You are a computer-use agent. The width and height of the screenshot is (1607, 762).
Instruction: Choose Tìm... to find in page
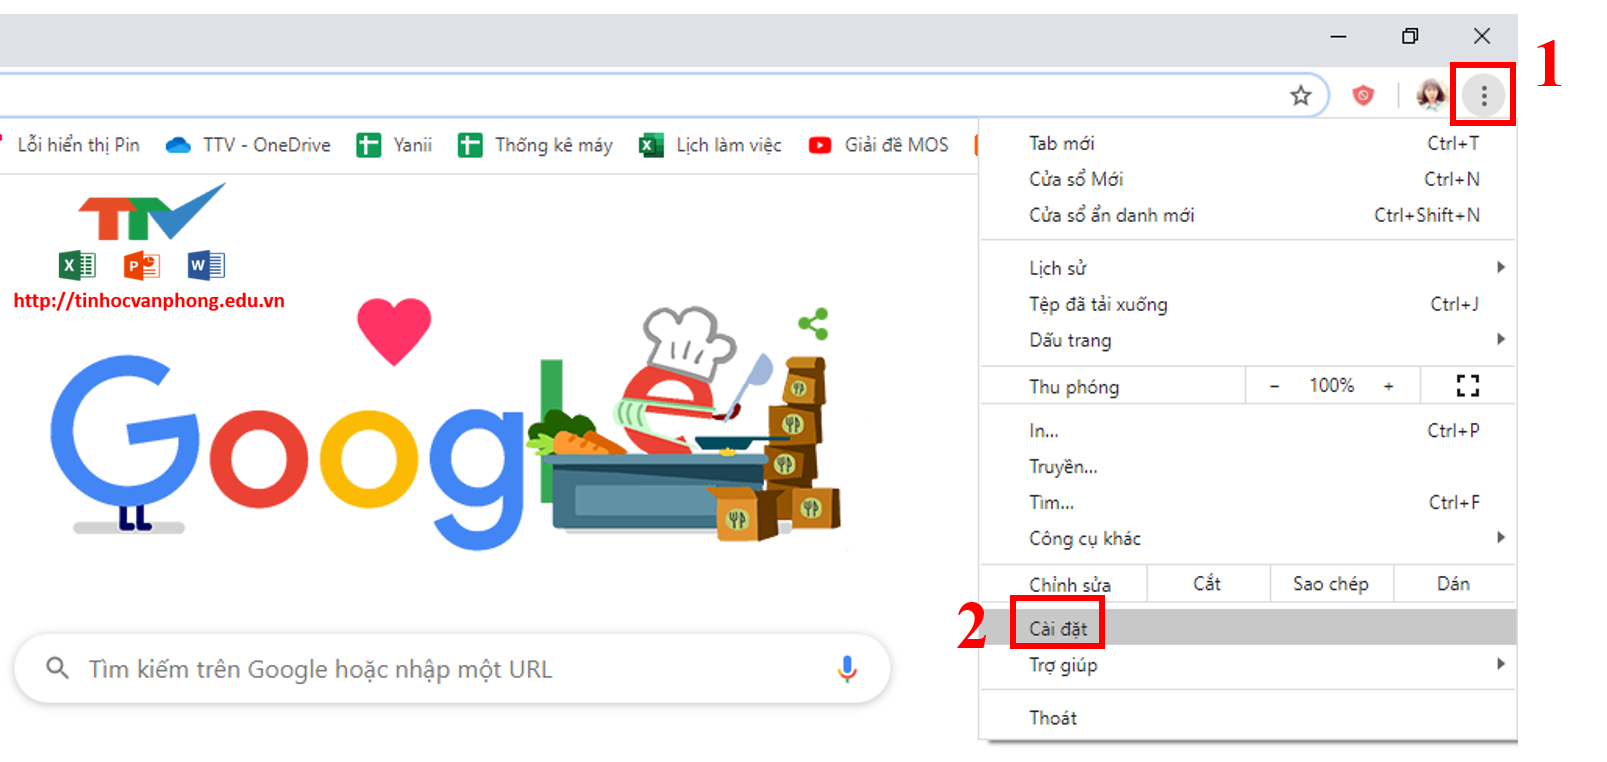pyautogui.click(x=1248, y=503)
